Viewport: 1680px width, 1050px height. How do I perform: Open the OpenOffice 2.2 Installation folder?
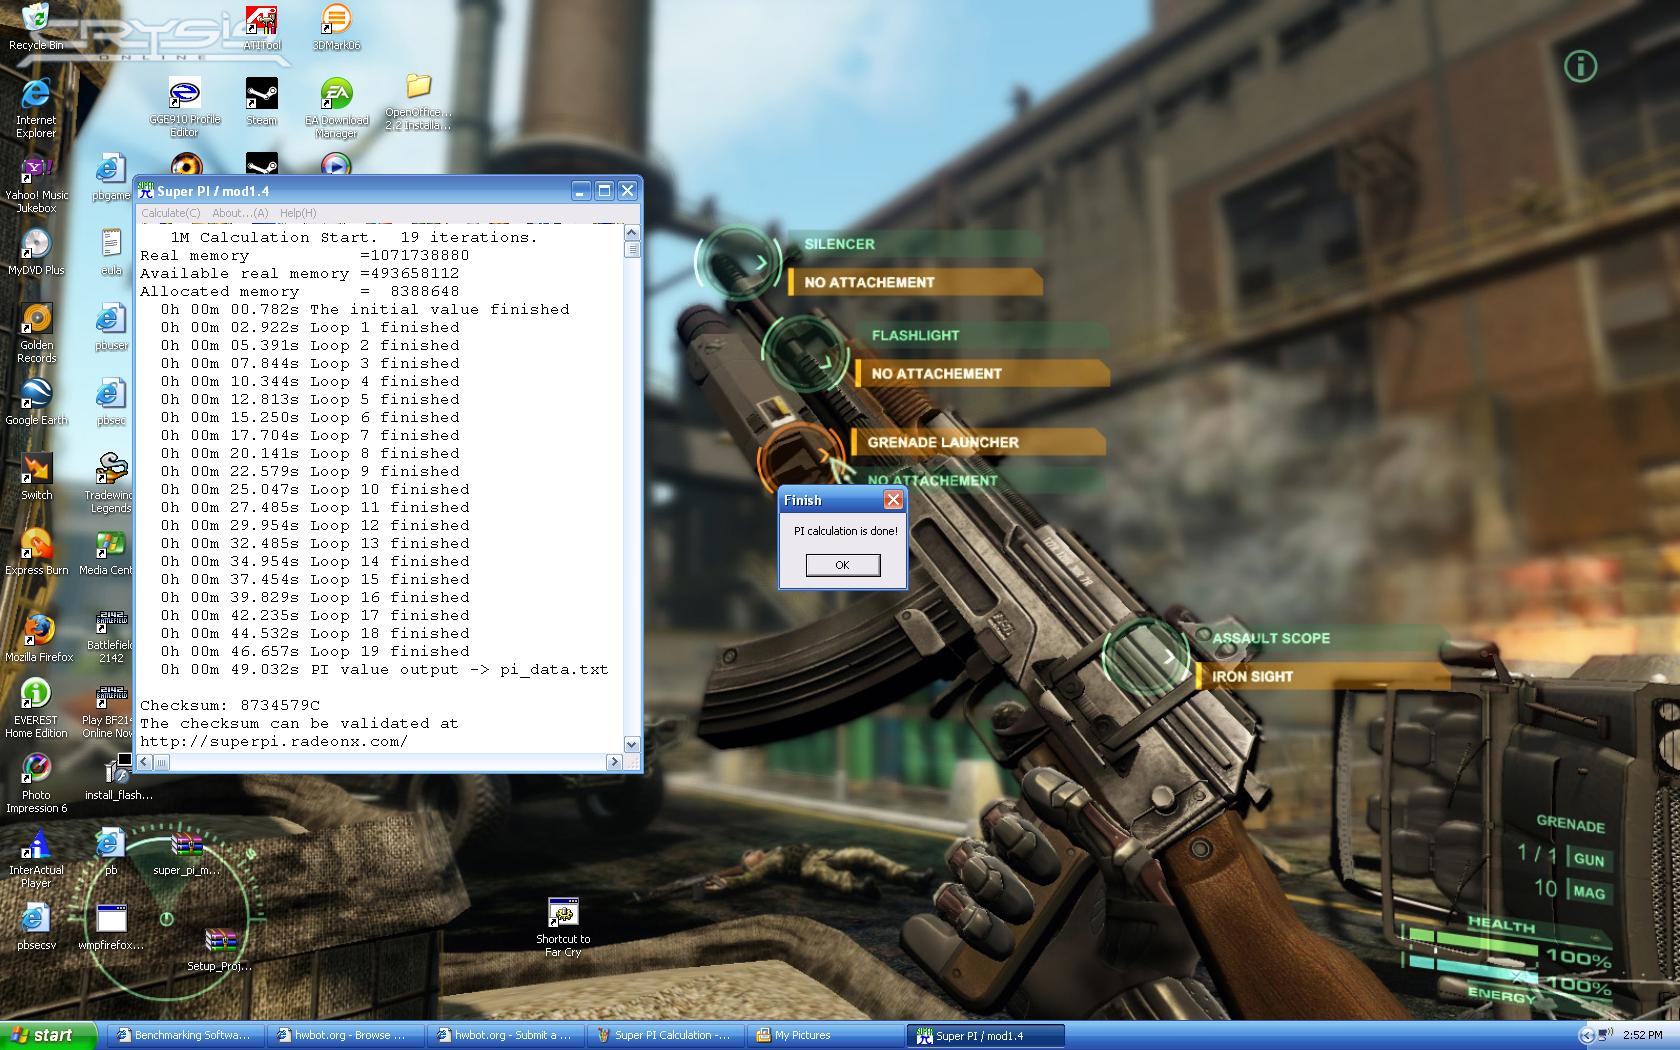(418, 102)
